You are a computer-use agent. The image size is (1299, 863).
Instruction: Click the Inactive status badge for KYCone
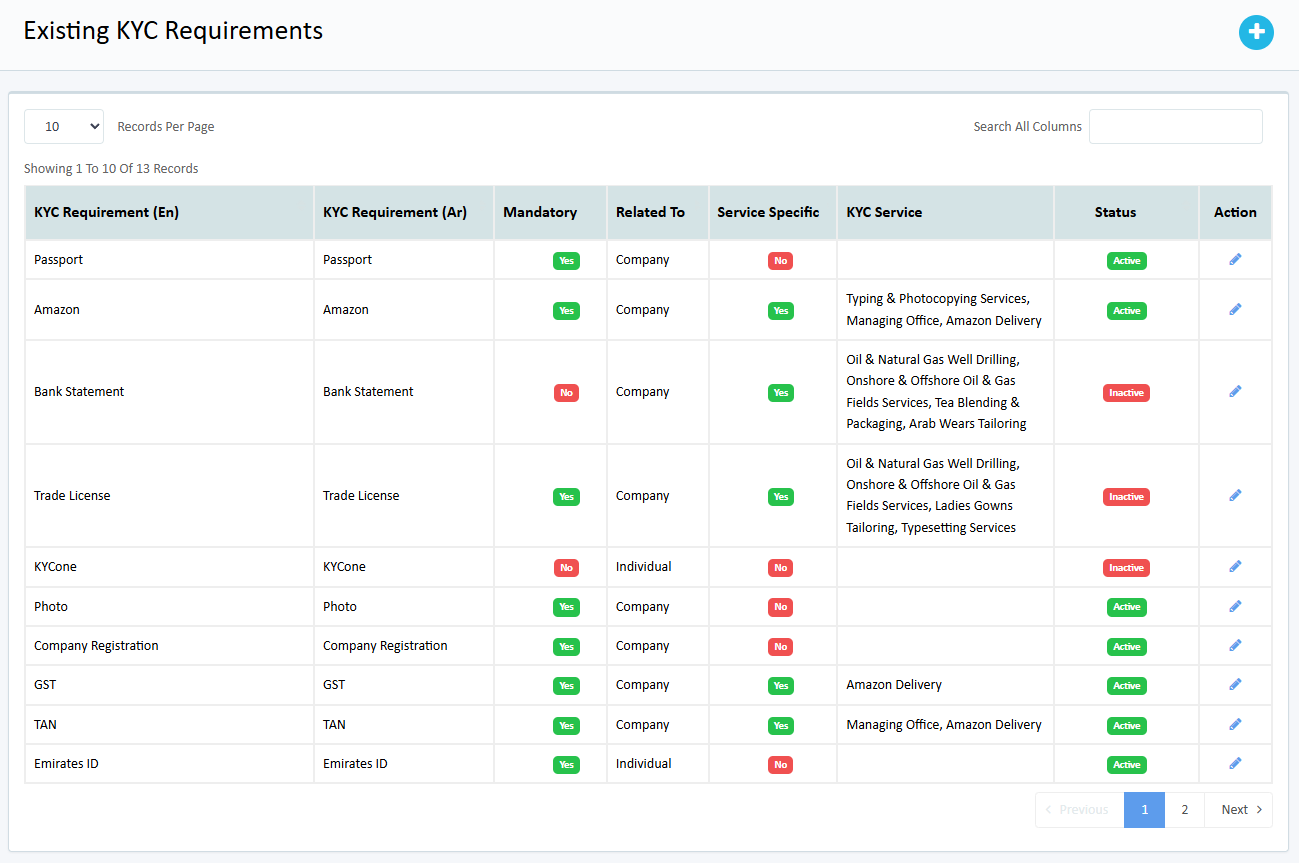coord(1126,568)
